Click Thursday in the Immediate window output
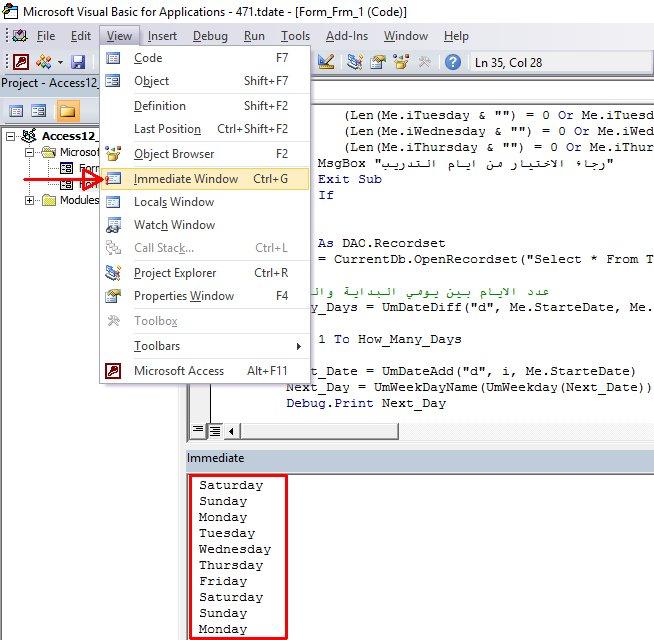Viewport: 654px width, 640px height. point(231,565)
